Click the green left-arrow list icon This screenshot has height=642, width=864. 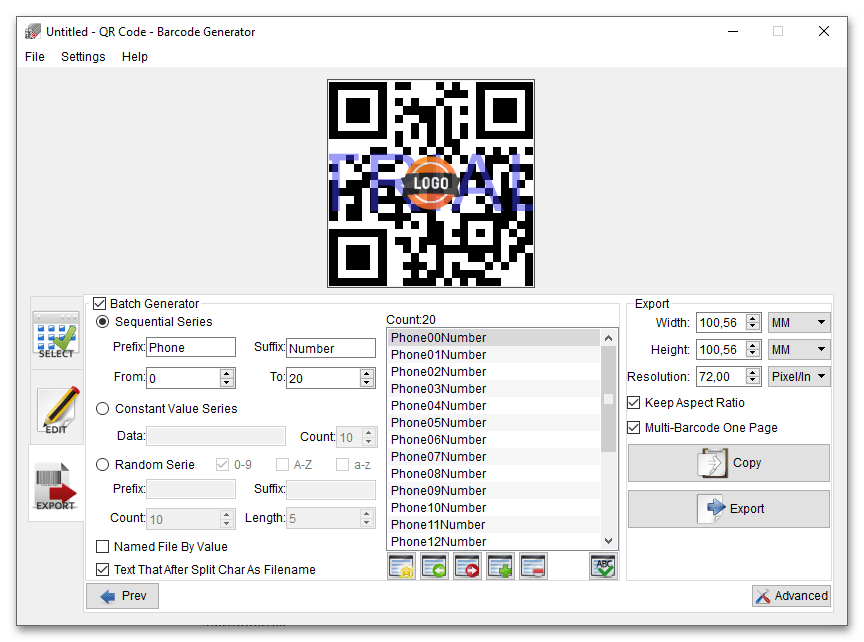coord(434,566)
